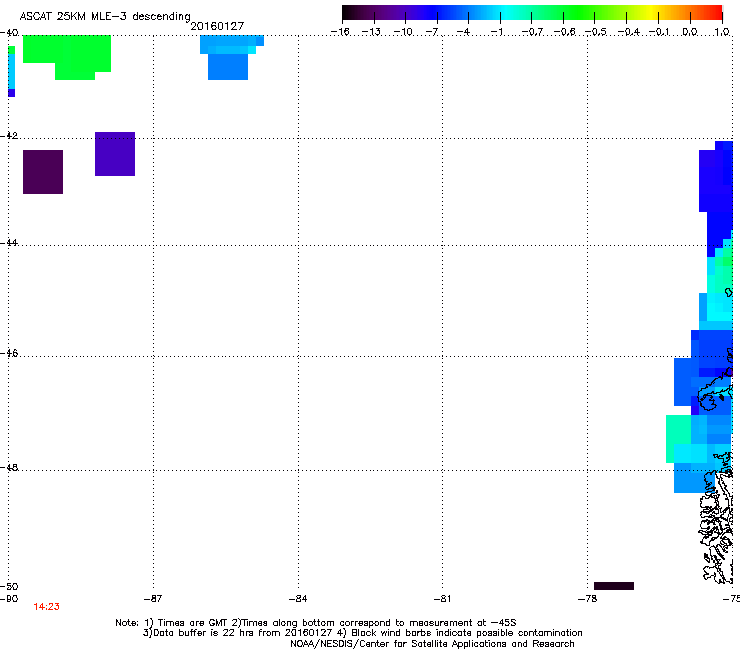This screenshot has width=740, height=650.
Task: Click the color bar legend at top
Action: (x=532, y=13)
